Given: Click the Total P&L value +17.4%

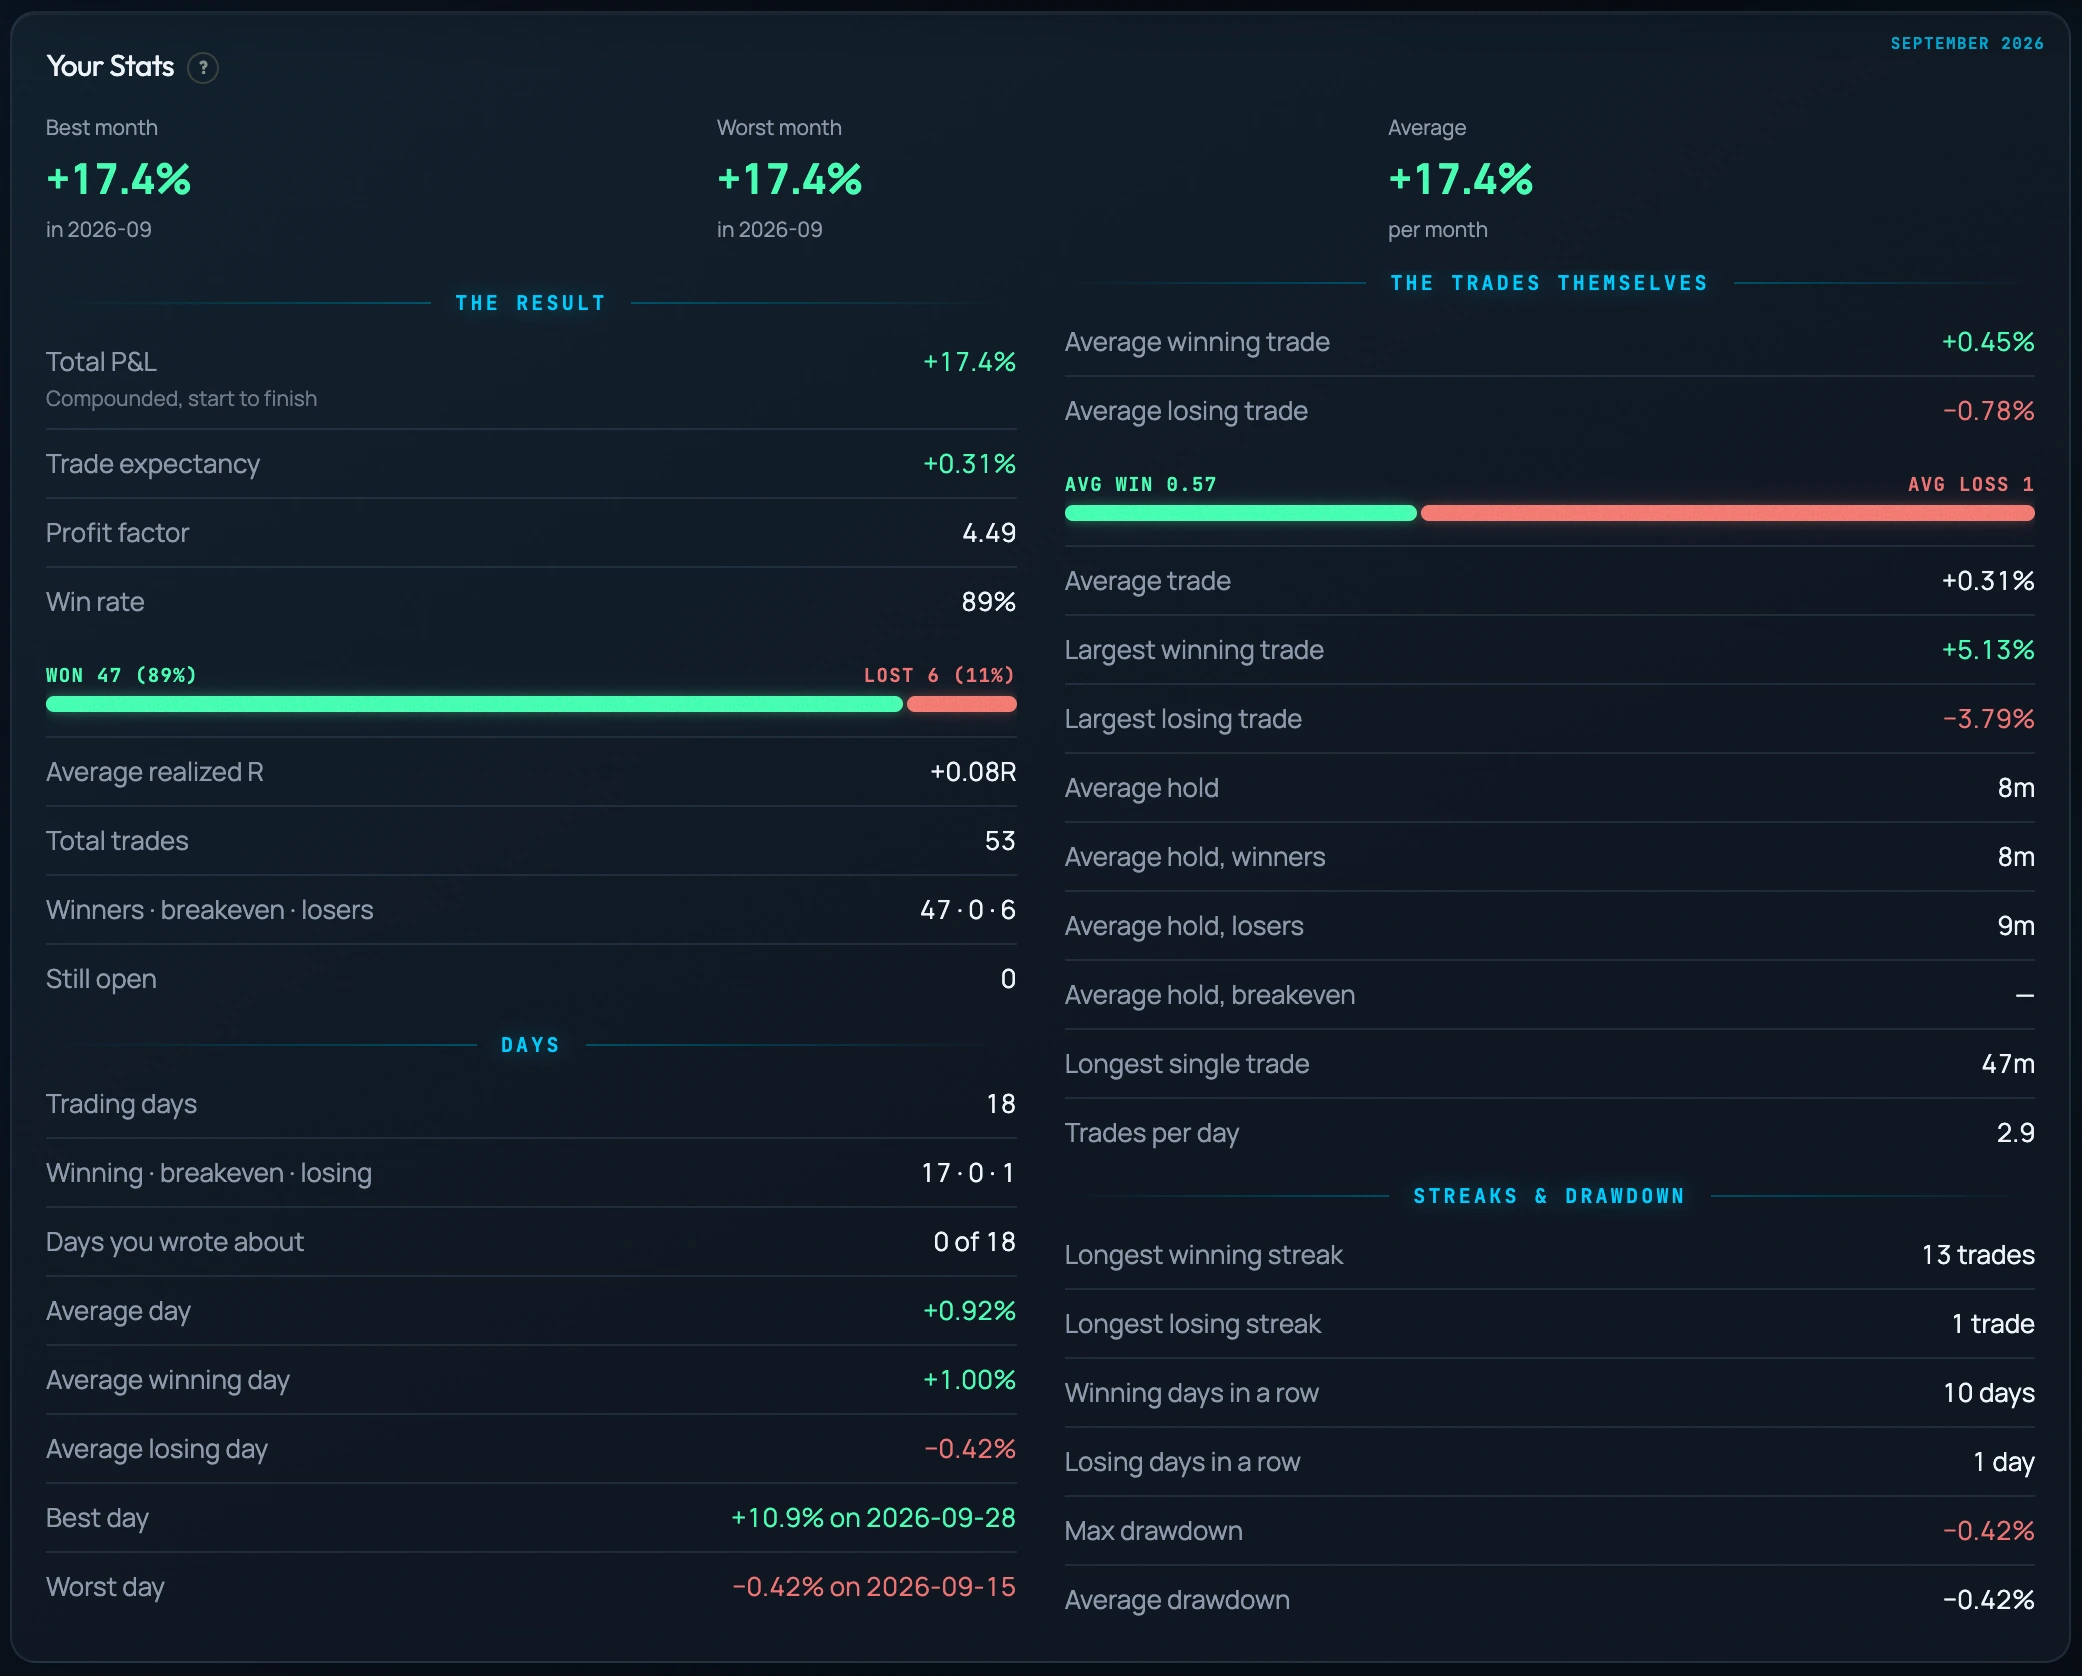Looking at the screenshot, I should coord(969,362).
